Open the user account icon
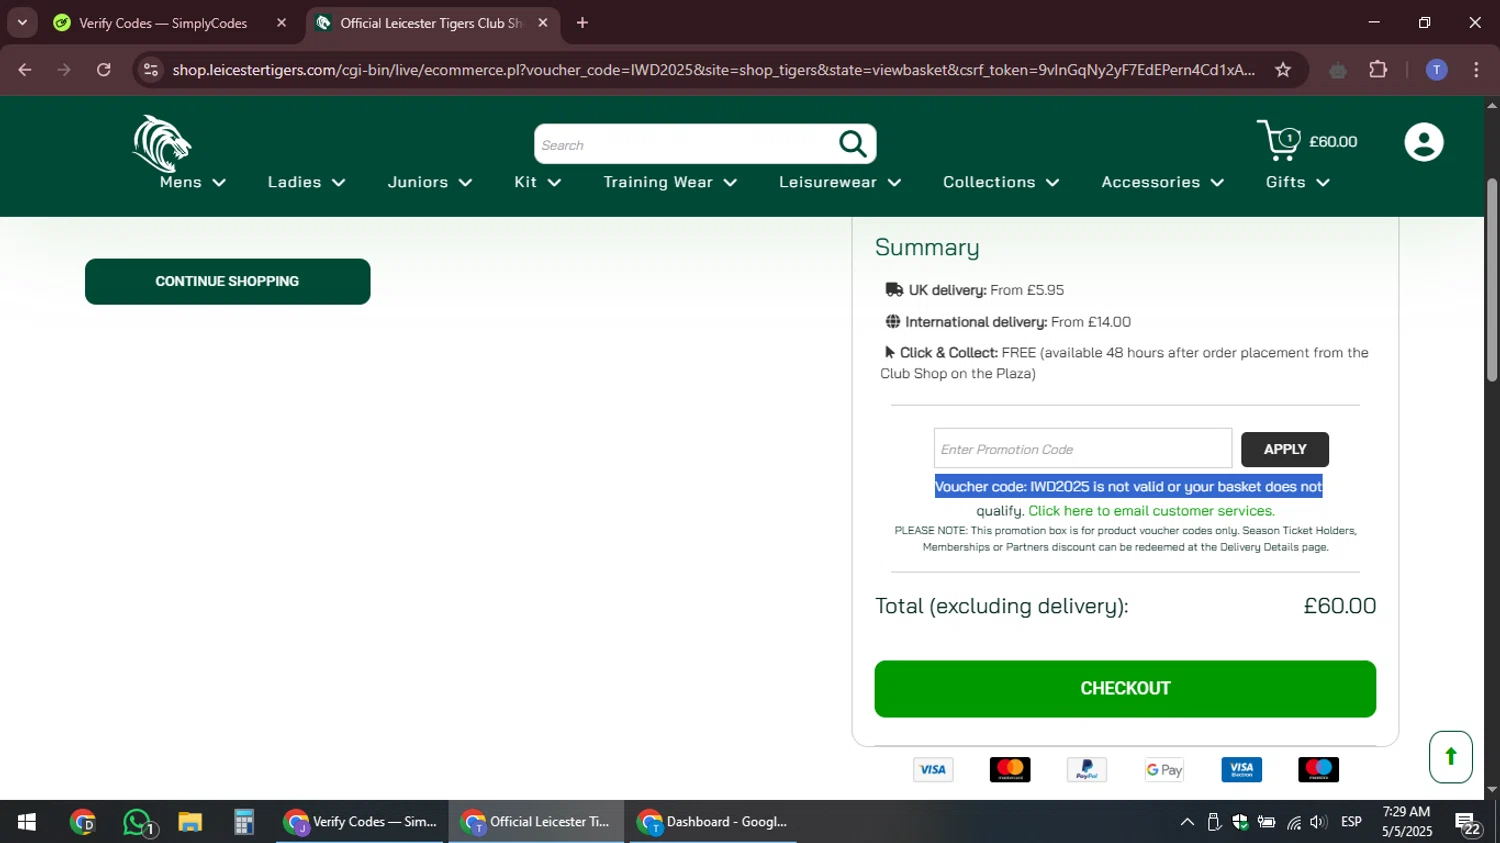Screen dimensions: 1500x843 point(1423,142)
